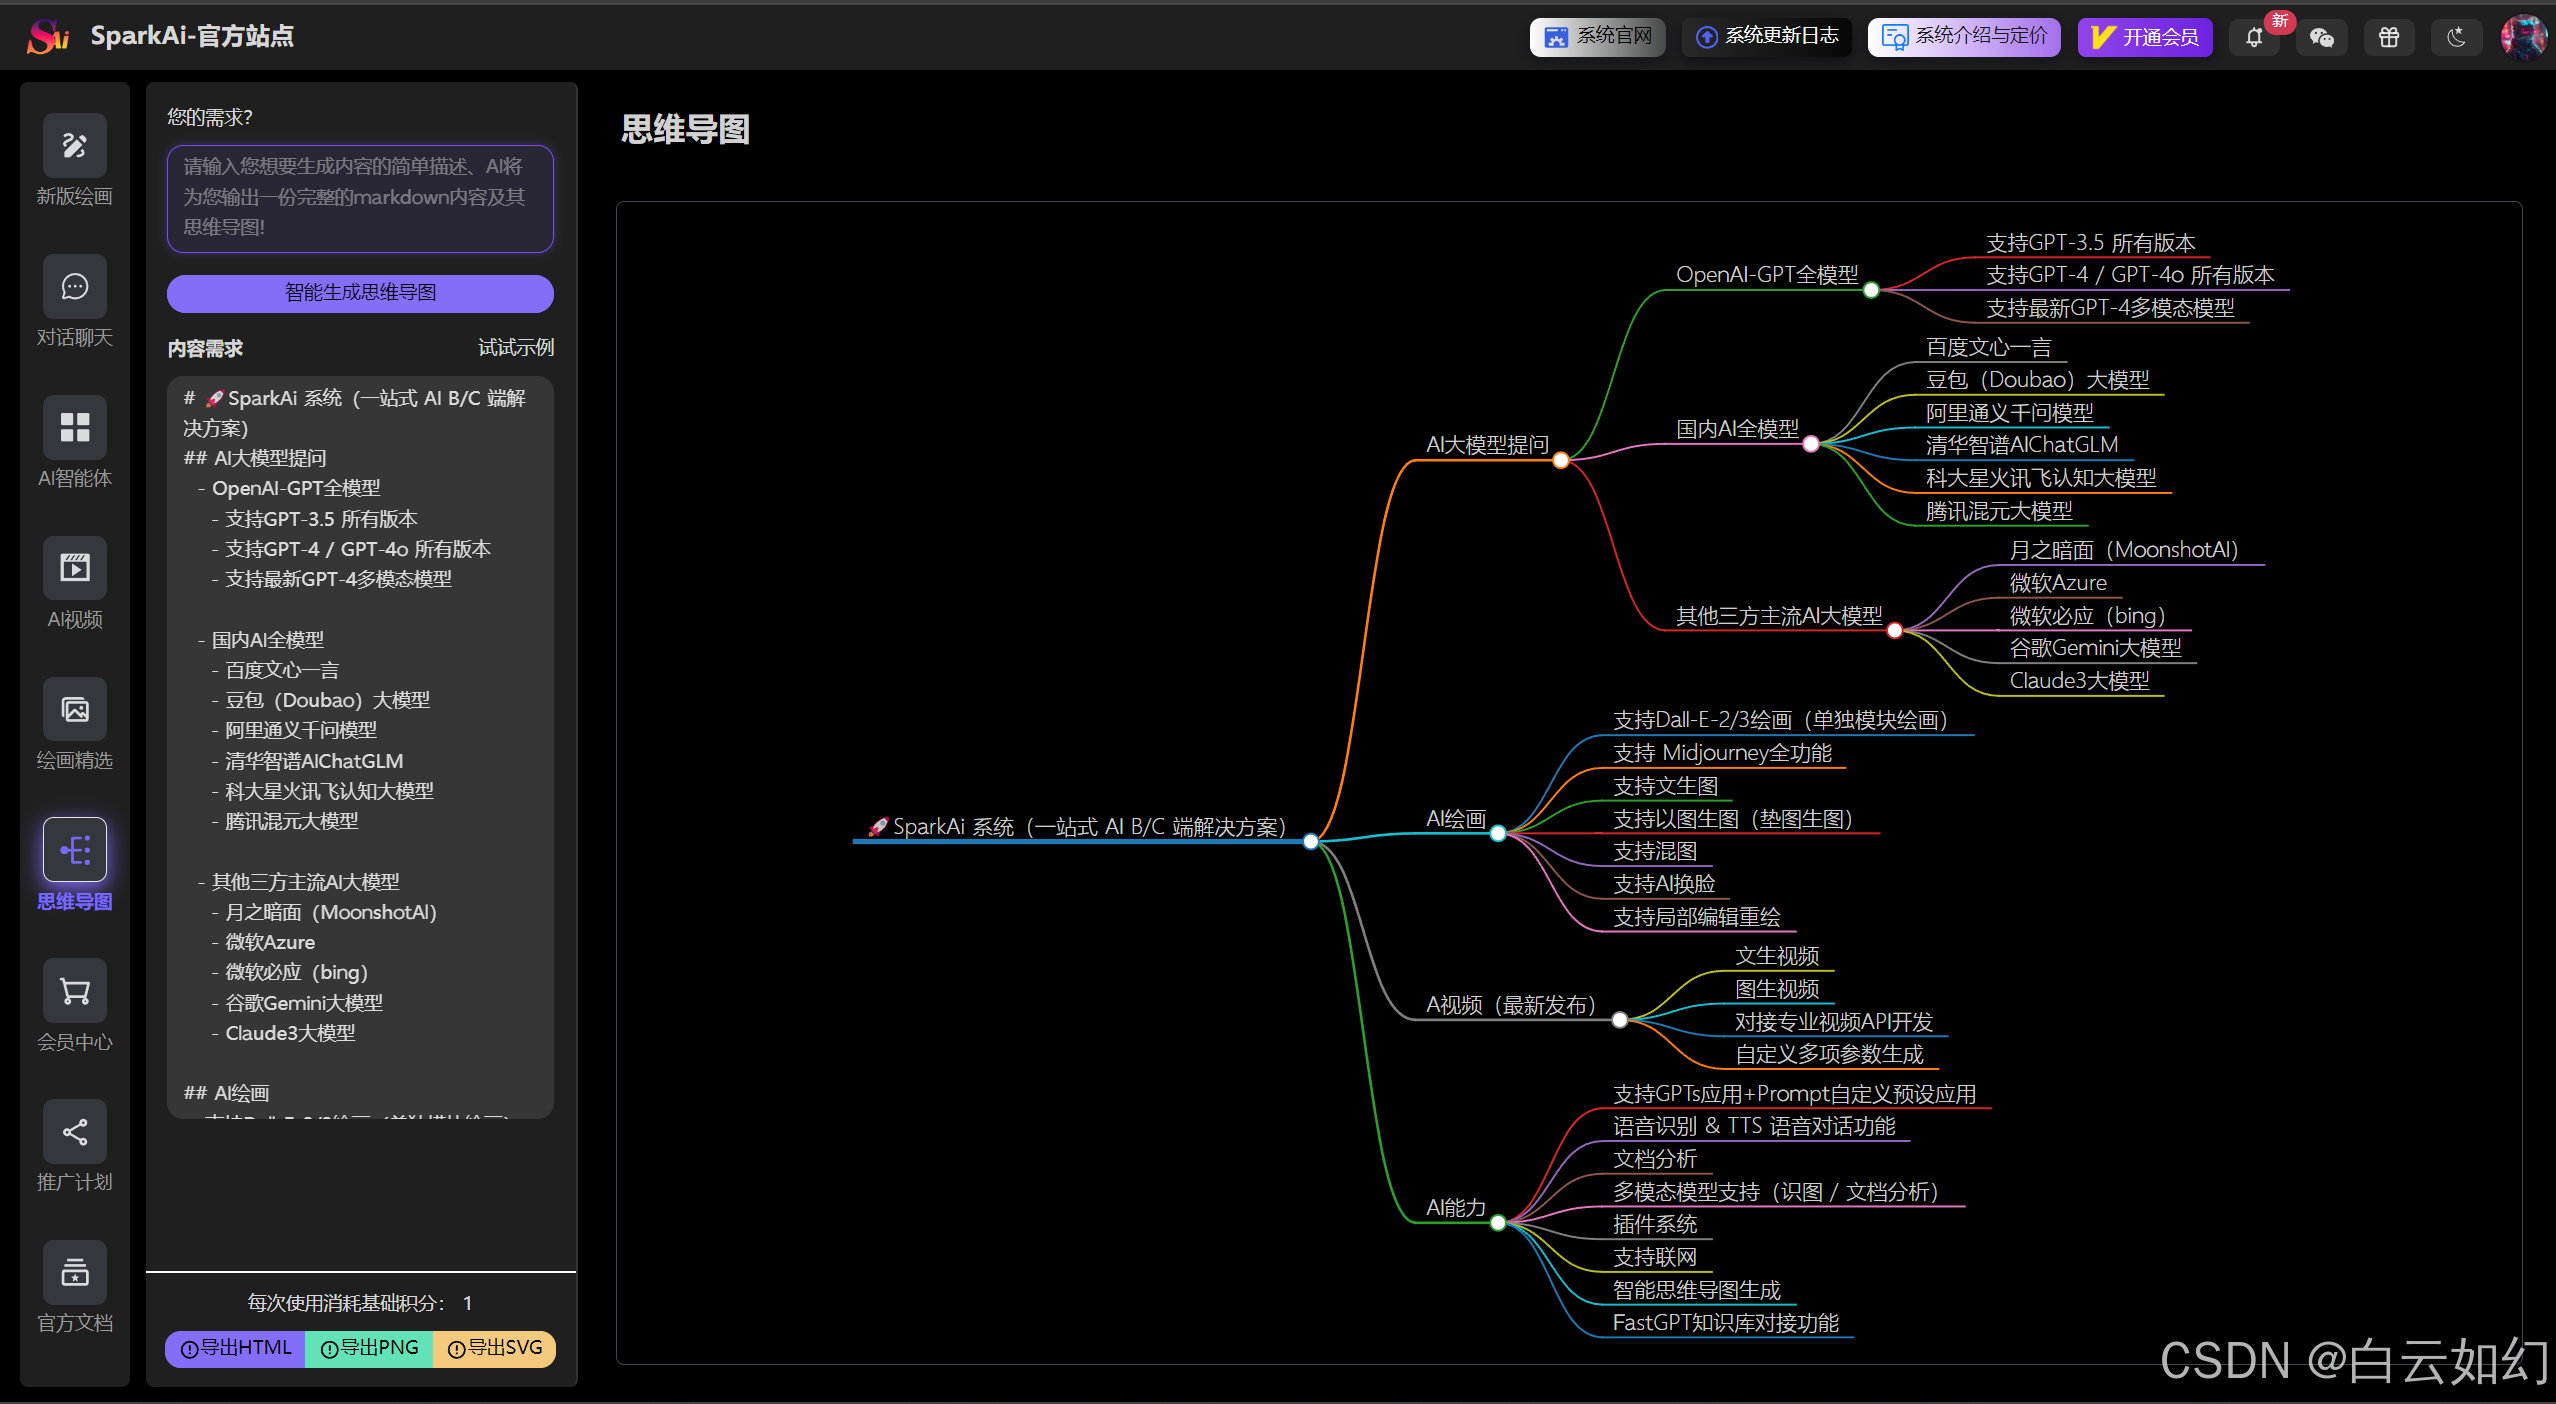The height and width of the screenshot is (1404, 2556).
Task: Click the 自定义多项参数生成 node
Action: click(x=1829, y=1054)
